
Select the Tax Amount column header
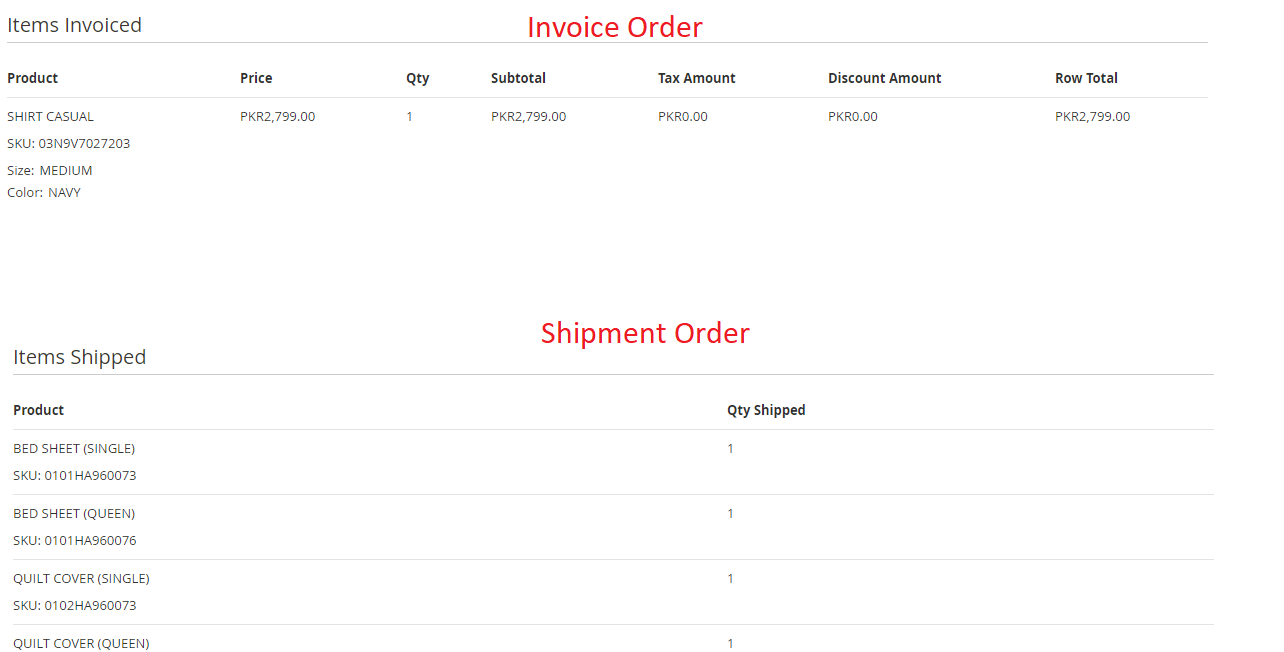coord(696,78)
